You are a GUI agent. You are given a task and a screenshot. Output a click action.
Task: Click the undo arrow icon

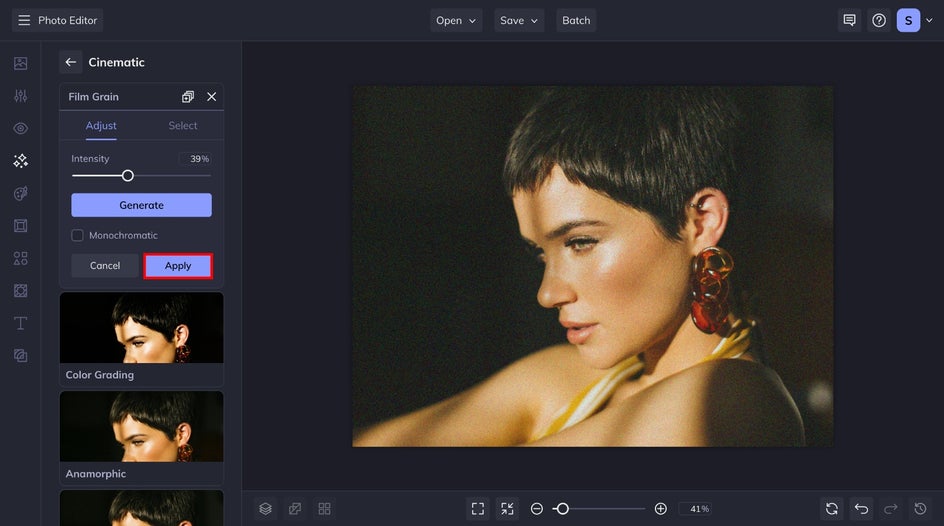[x=861, y=509]
